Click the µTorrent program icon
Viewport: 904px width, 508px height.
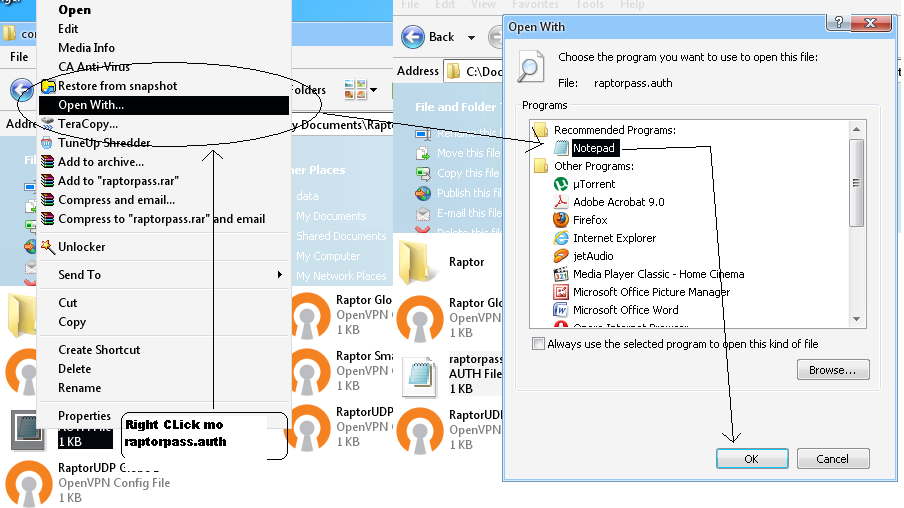click(x=561, y=184)
